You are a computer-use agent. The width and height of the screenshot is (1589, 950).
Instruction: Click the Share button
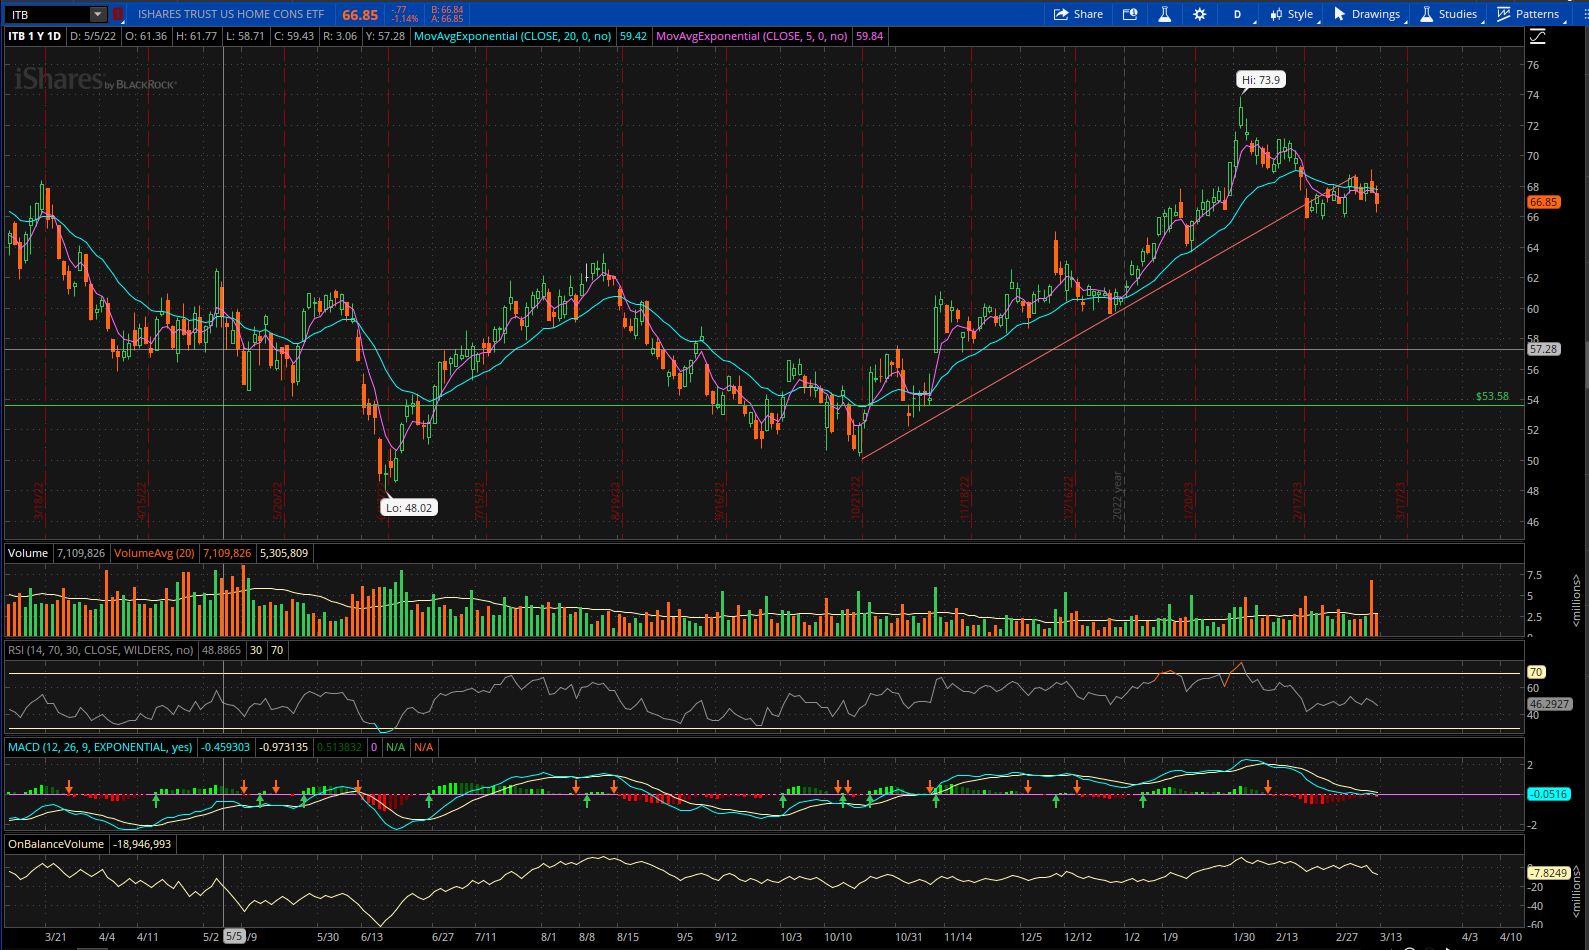(x=1078, y=14)
